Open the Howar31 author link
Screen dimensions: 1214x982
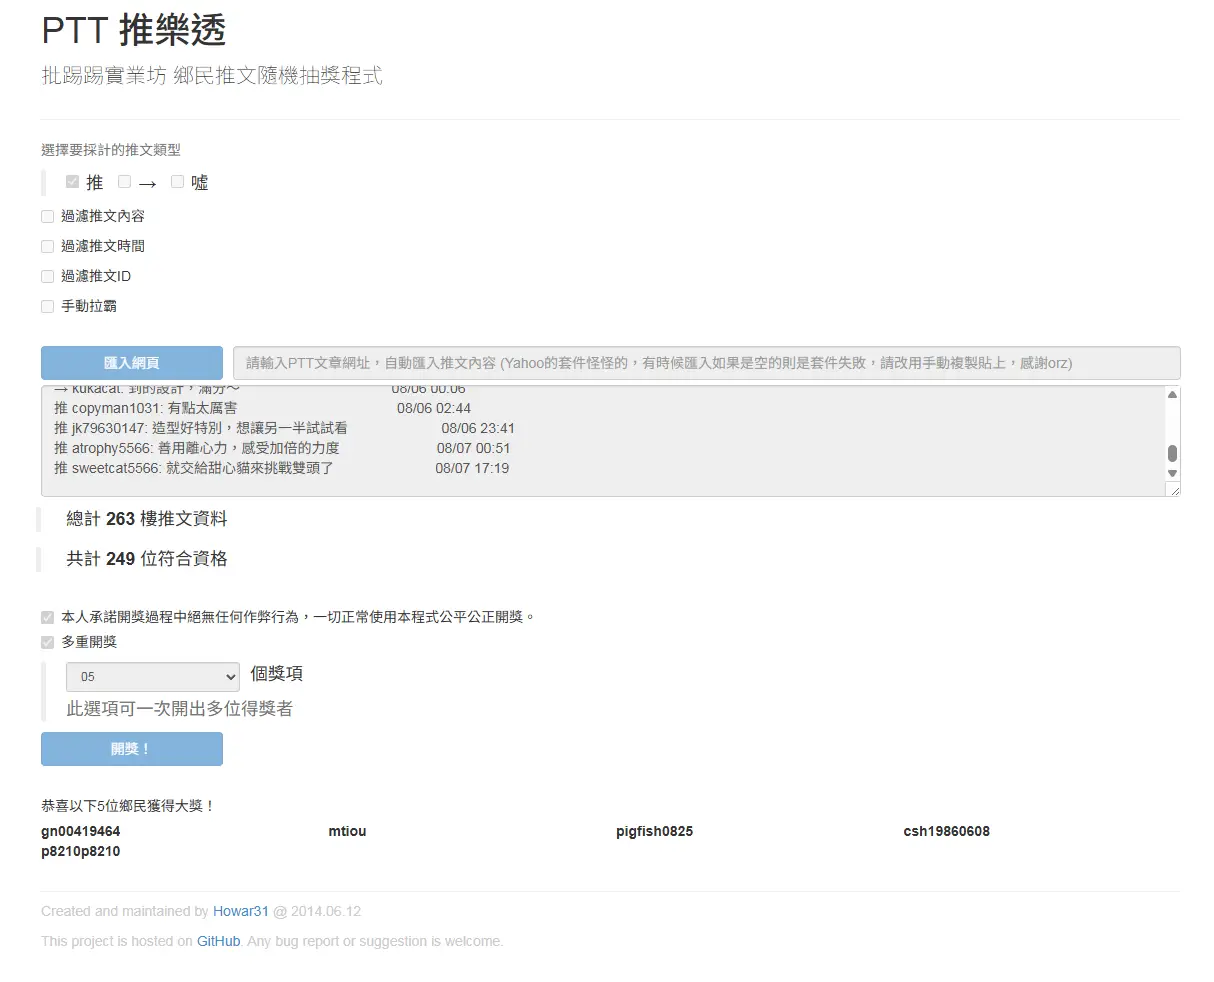240,911
